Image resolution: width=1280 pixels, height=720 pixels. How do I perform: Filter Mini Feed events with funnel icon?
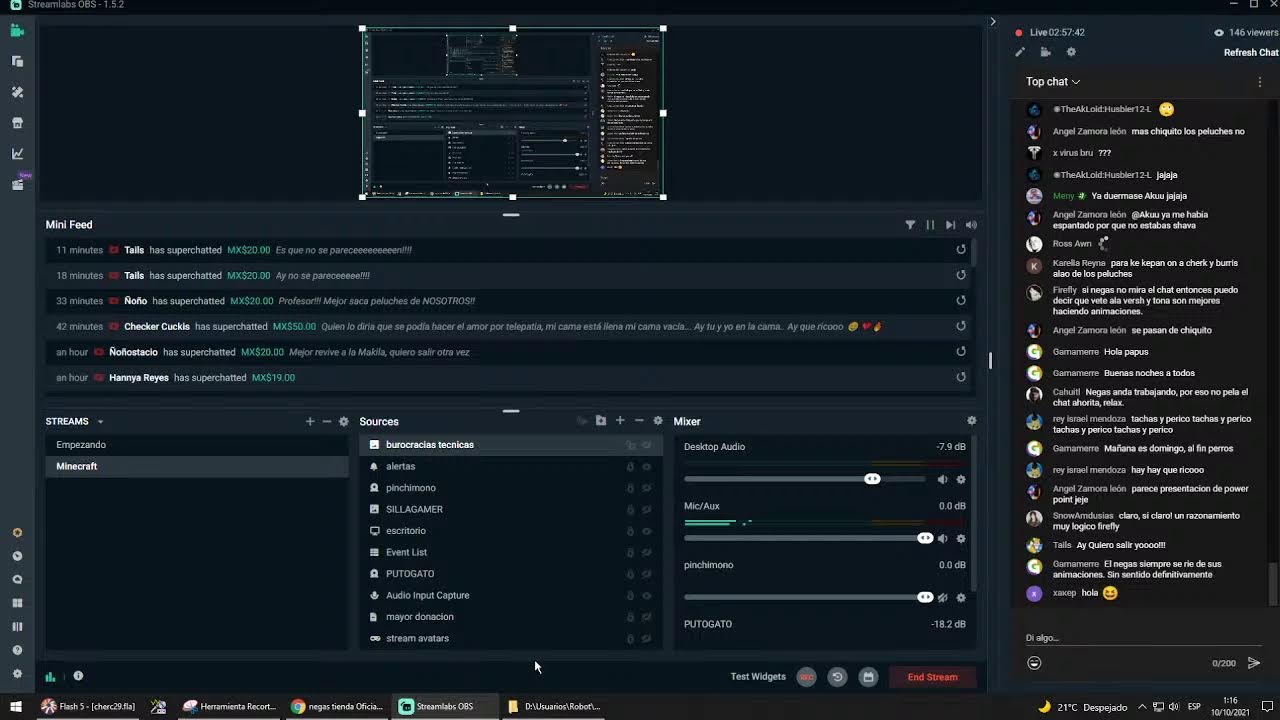pyautogui.click(x=910, y=225)
